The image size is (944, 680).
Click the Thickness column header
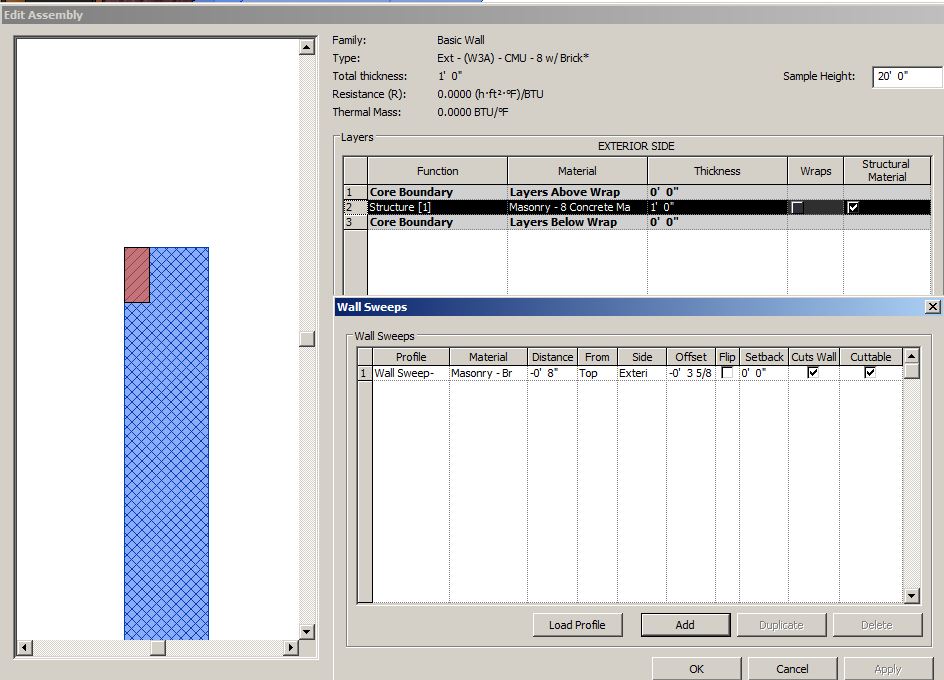tap(717, 171)
